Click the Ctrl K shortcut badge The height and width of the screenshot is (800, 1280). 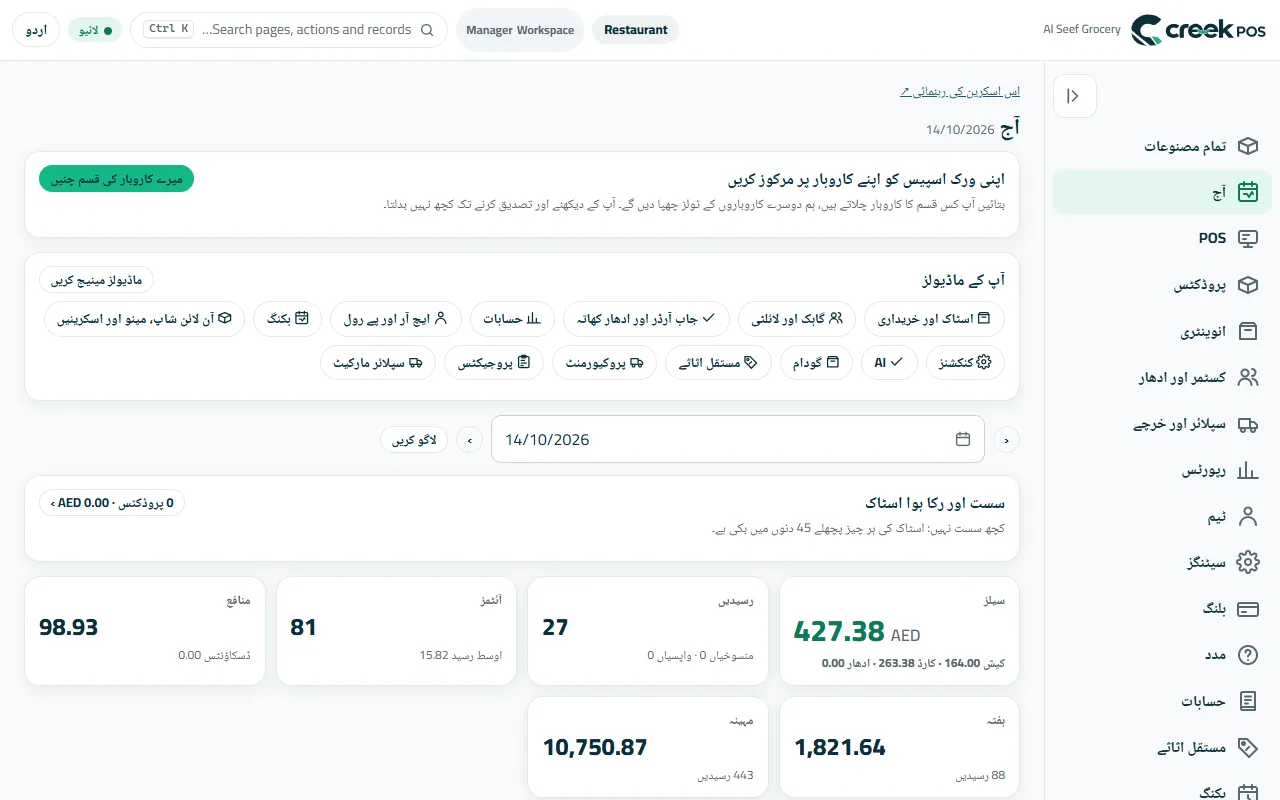tap(169, 29)
